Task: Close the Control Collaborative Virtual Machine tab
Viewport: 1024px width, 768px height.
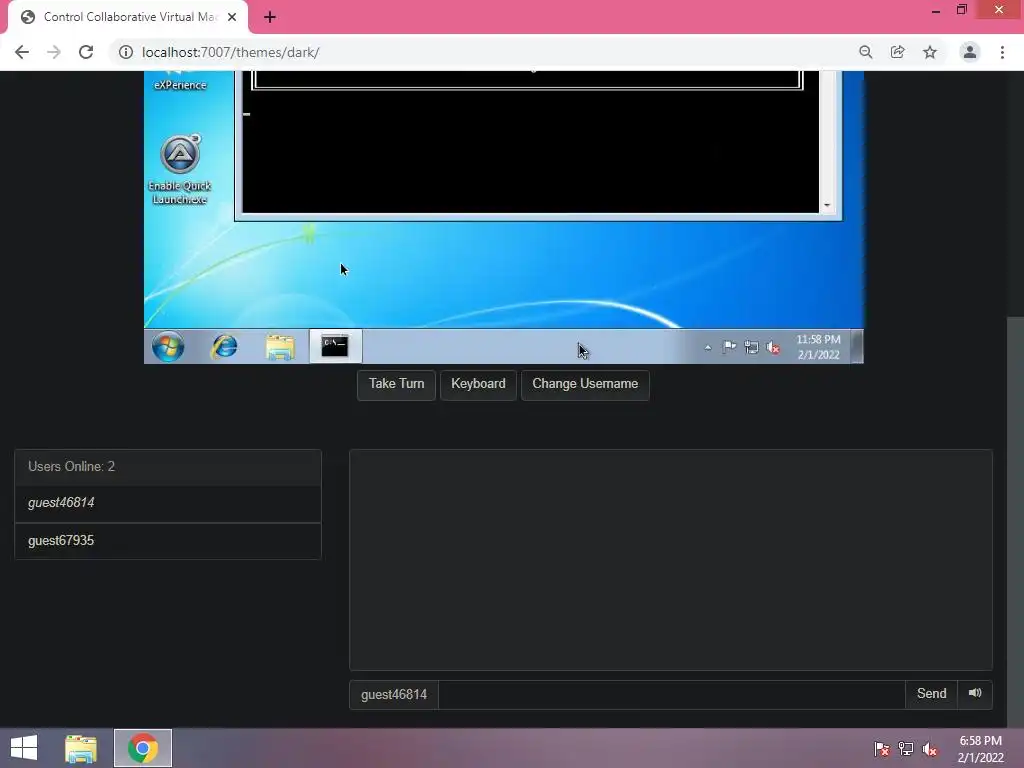Action: click(x=232, y=17)
